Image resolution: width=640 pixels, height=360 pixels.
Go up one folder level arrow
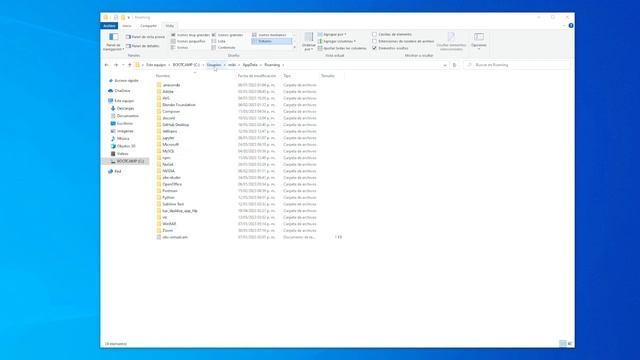pos(130,65)
